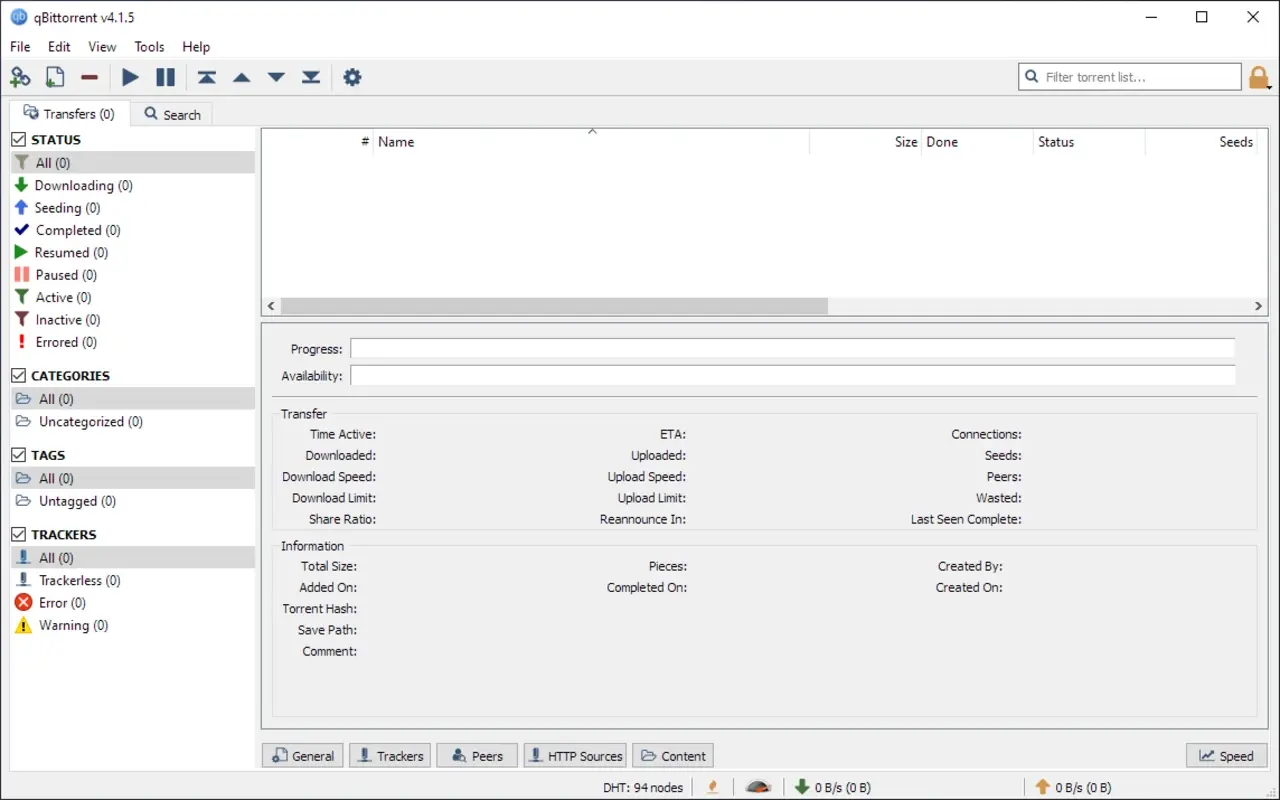
Task: Toggle the TRACKERS section checkbox
Action: tap(17, 534)
